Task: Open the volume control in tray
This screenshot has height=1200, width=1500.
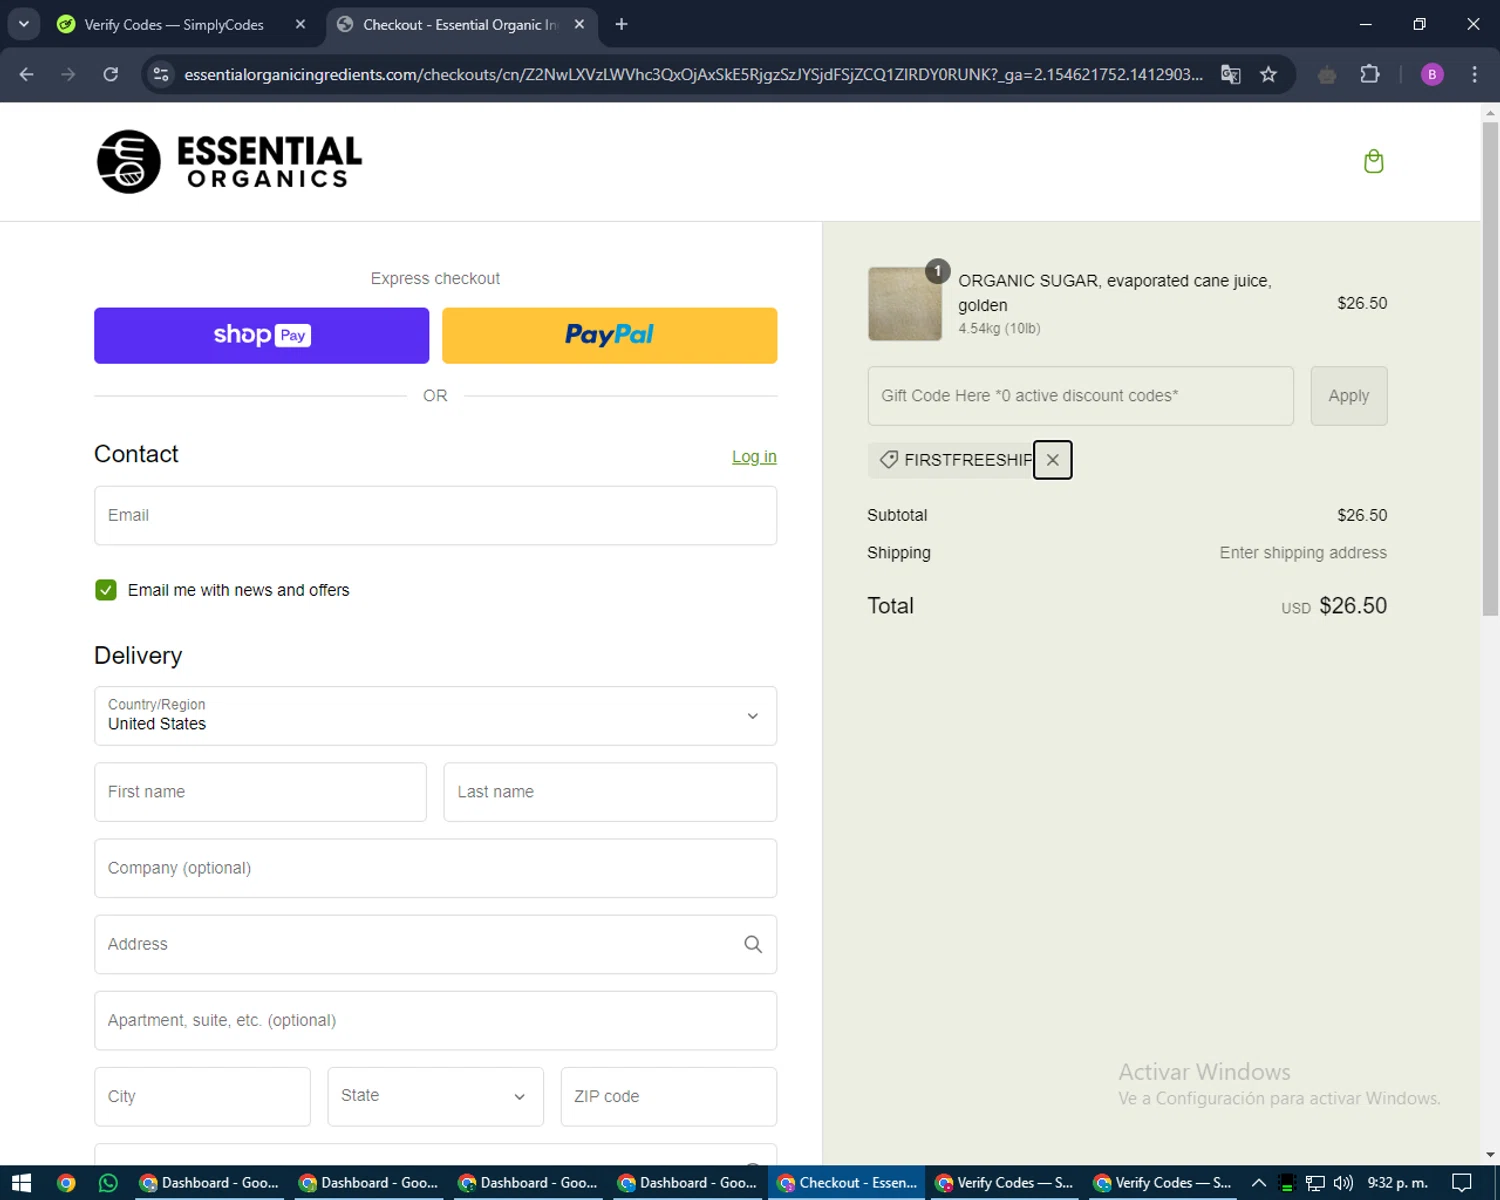Action: (1343, 1183)
